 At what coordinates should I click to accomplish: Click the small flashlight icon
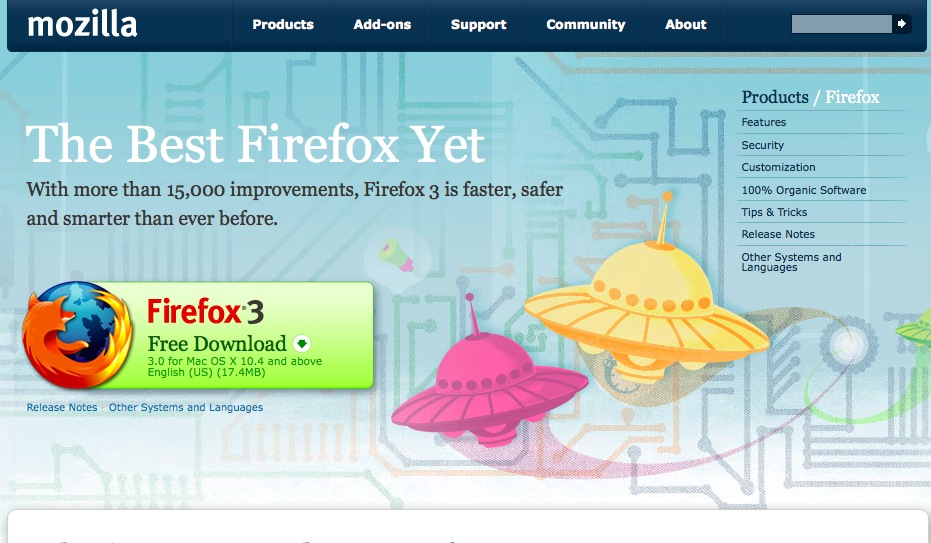pos(396,255)
